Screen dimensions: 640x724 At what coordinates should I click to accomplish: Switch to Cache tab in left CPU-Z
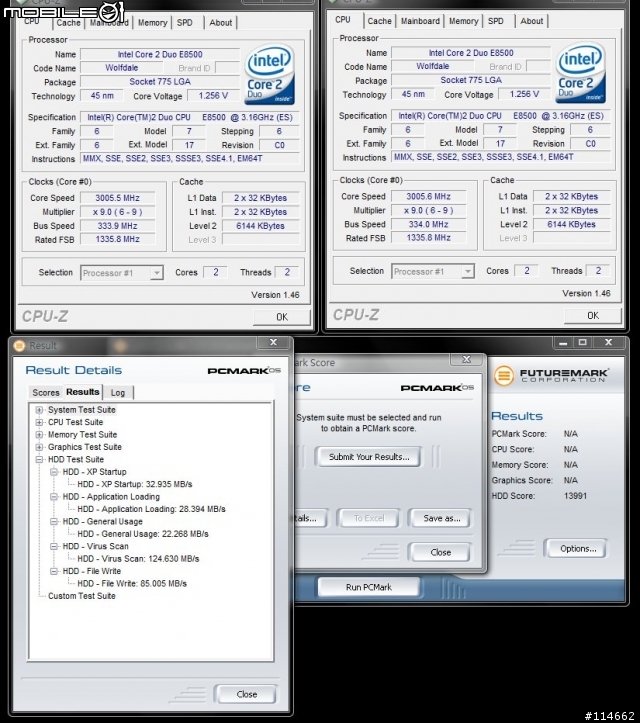pos(68,23)
